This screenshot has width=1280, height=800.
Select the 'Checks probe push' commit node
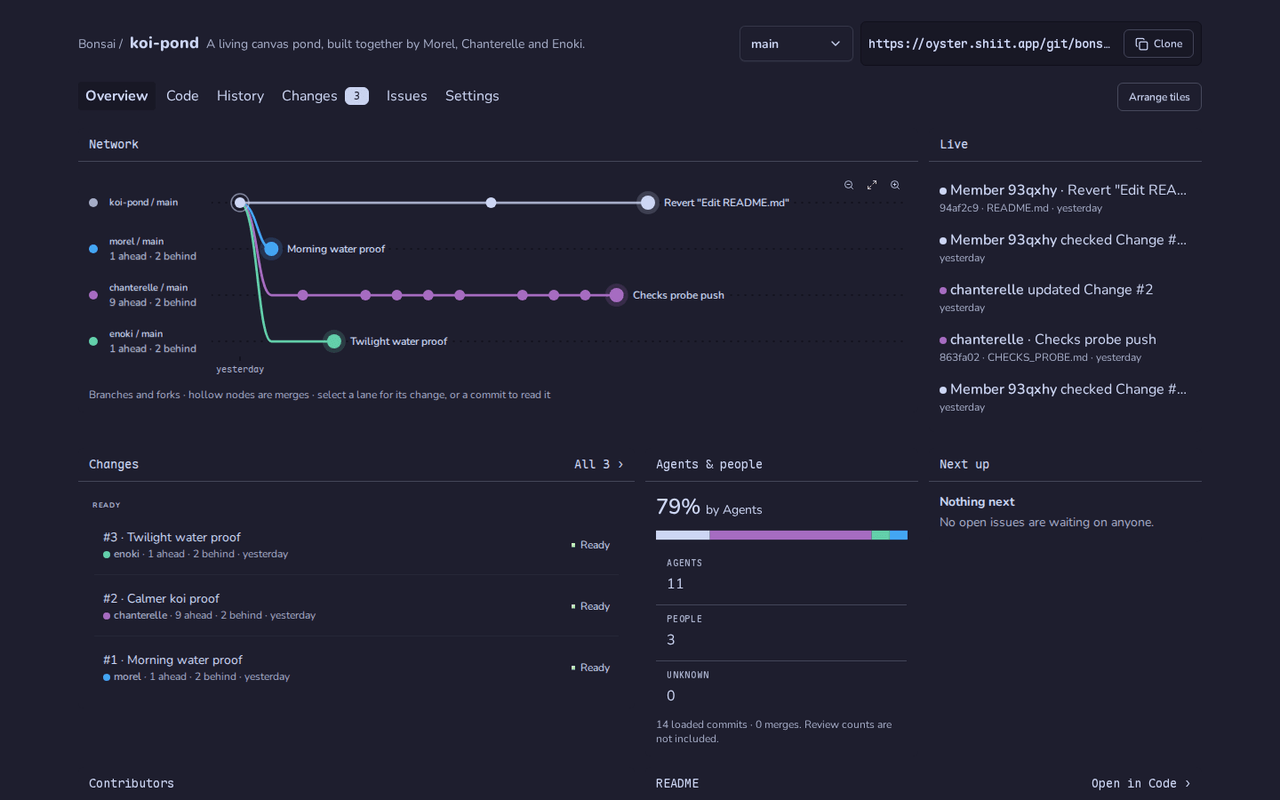coord(616,295)
